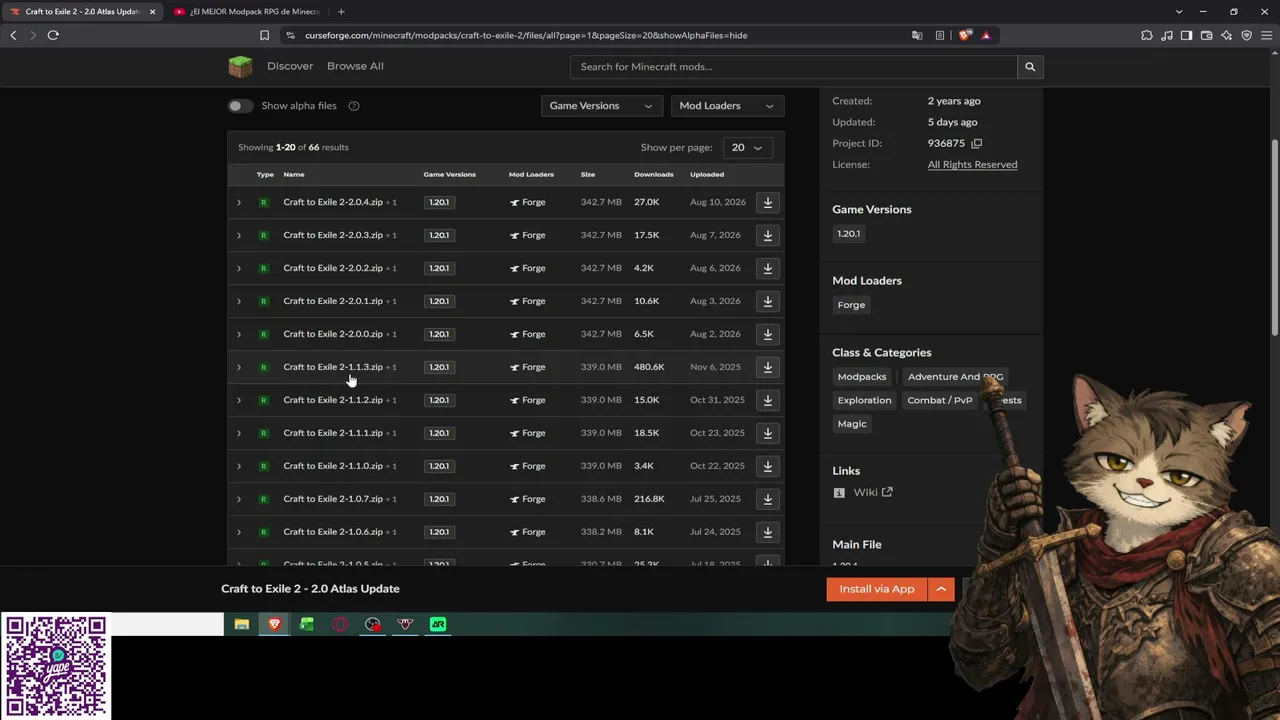The width and height of the screenshot is (1280, 720).
Task: Open the All Rights Reserved license link
Action: coord(972,165)
